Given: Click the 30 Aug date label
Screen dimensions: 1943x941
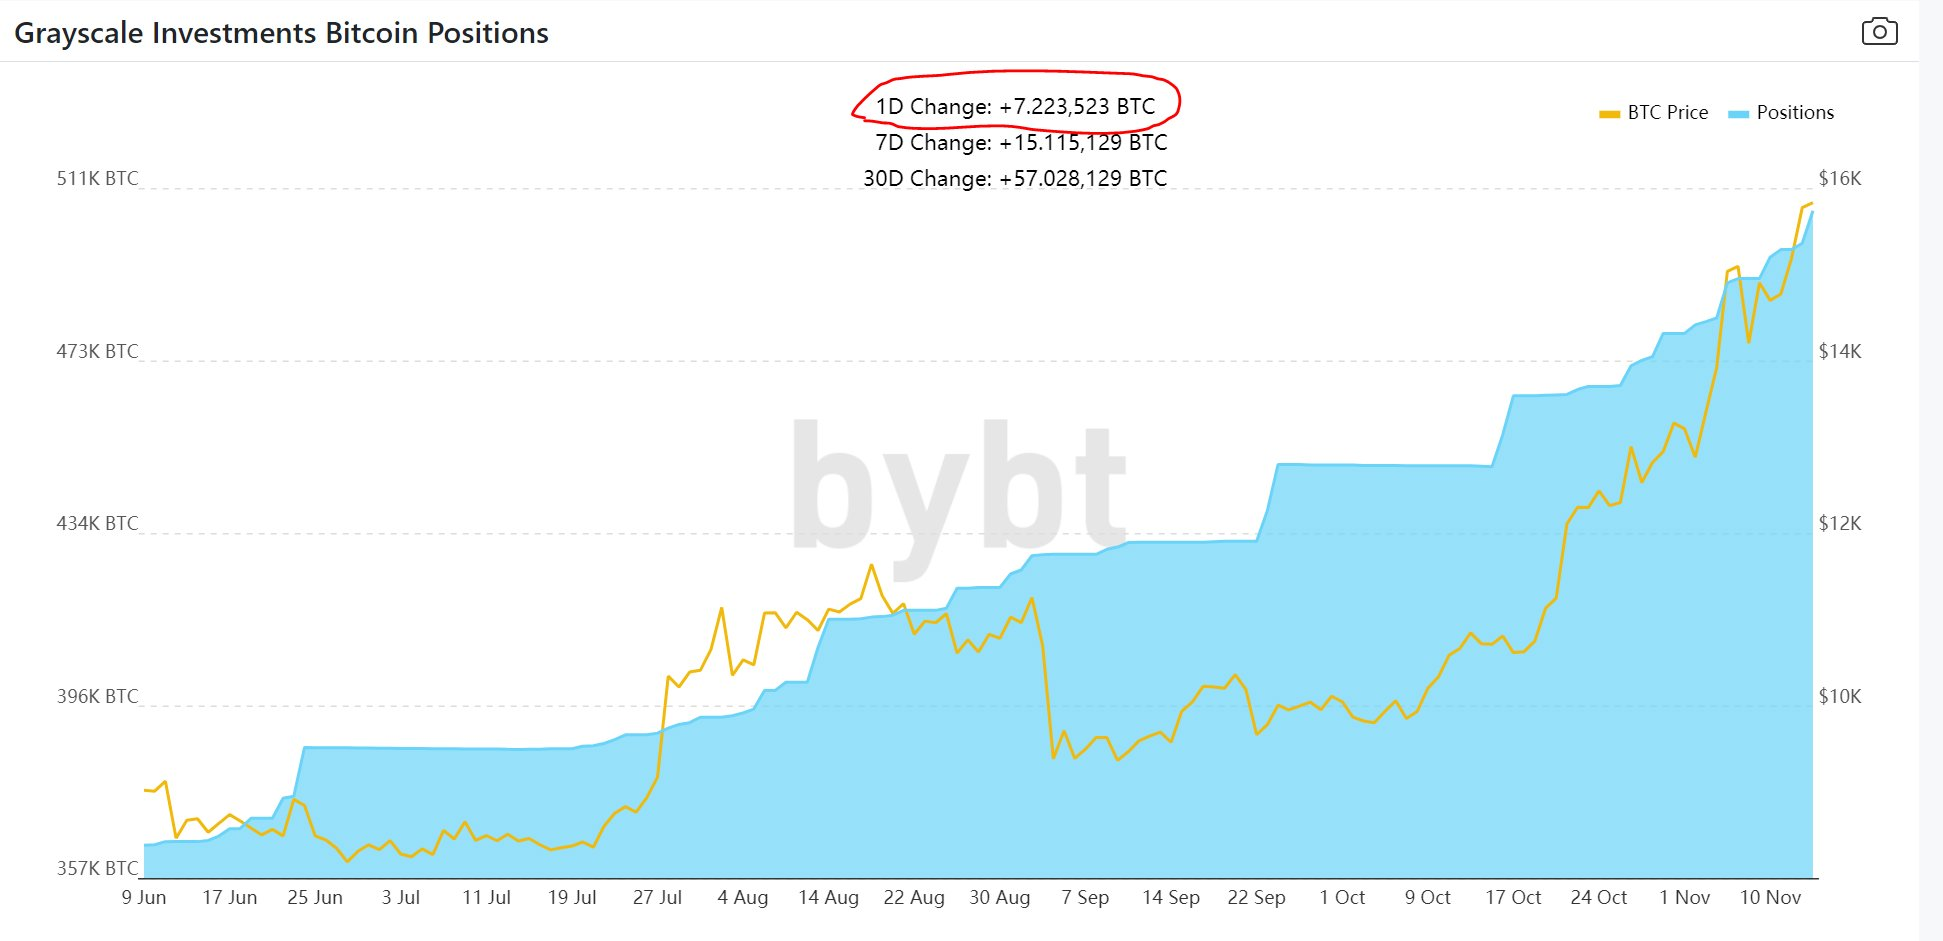Looking at the screenshot, I should (1000, 897).
